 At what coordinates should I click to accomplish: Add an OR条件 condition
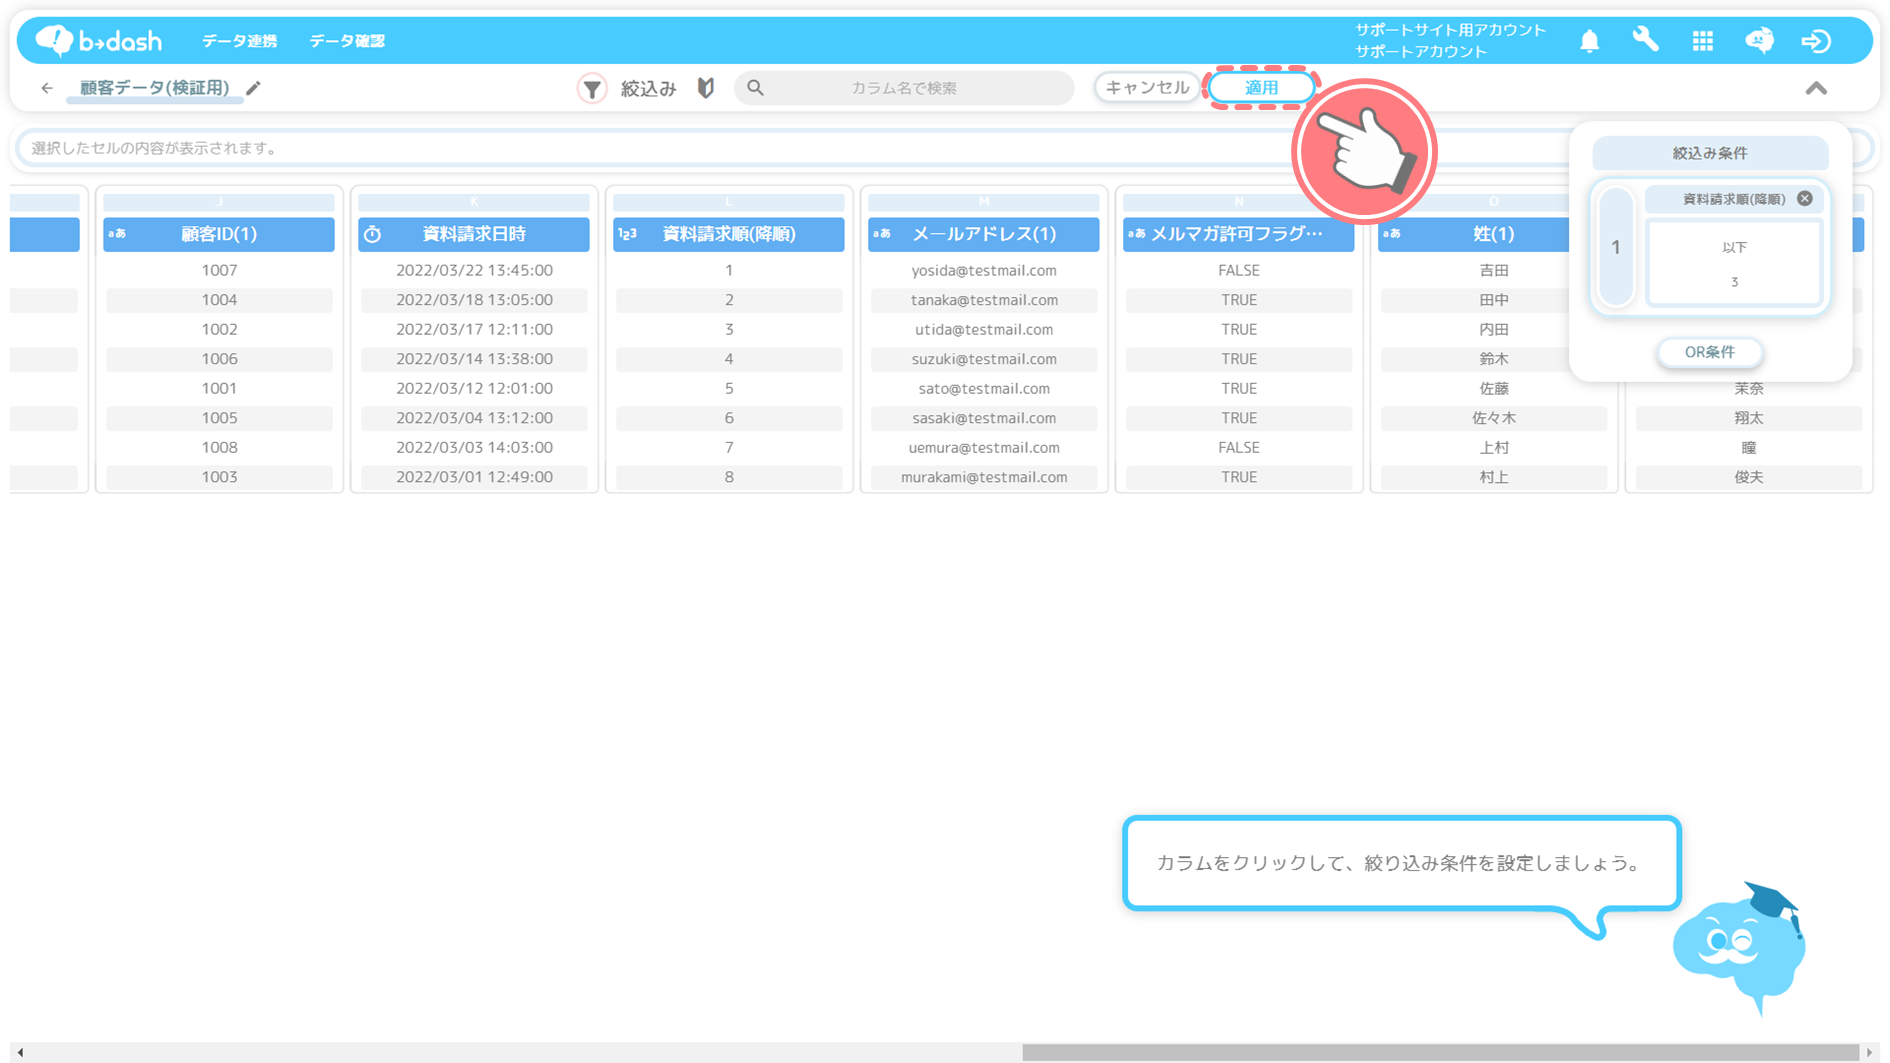(1709, 352)
